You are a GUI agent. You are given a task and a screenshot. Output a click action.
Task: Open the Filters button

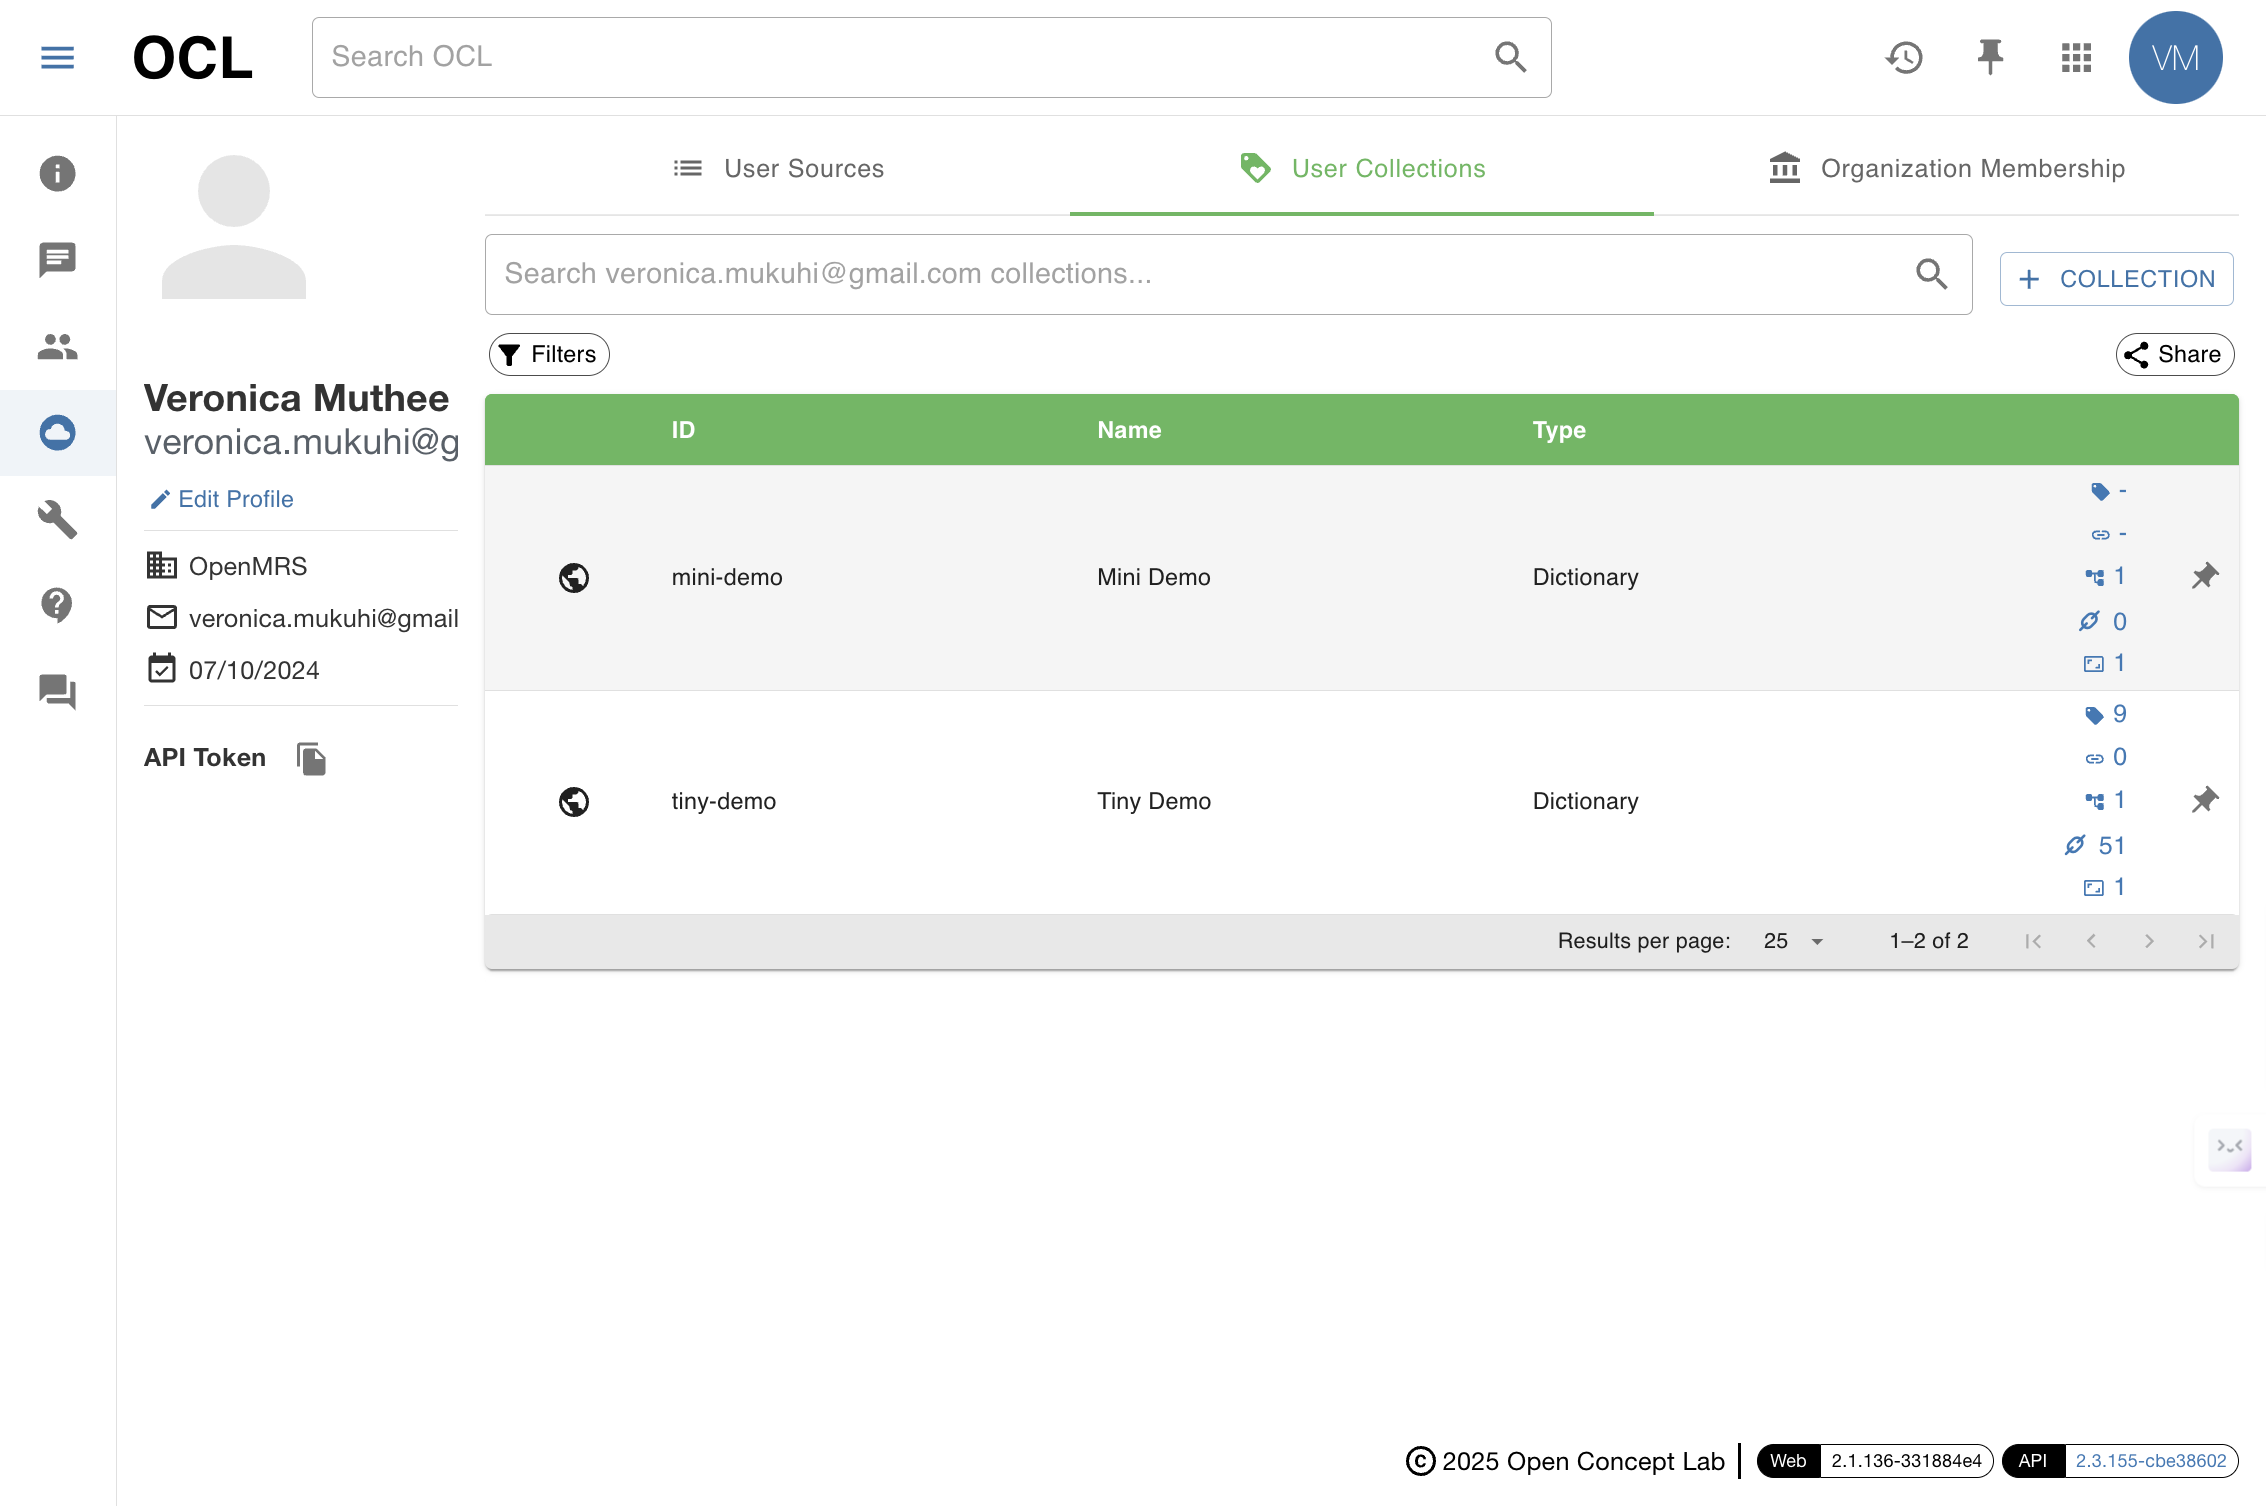click(x=549, y=354)
